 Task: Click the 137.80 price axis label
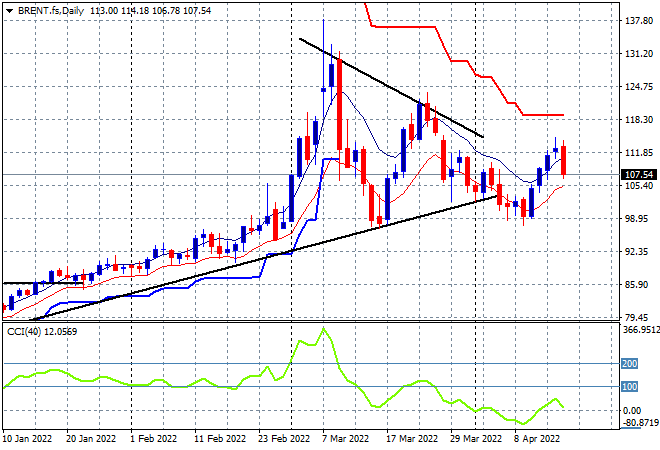point(639,21)
